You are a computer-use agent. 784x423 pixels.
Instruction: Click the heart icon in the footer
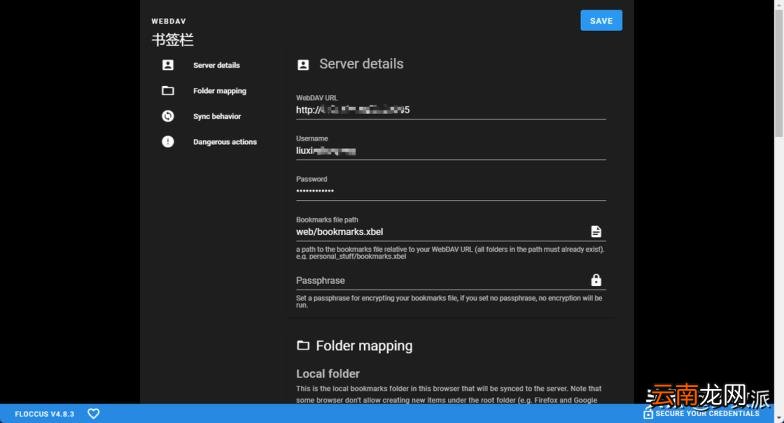click(94, 414)
